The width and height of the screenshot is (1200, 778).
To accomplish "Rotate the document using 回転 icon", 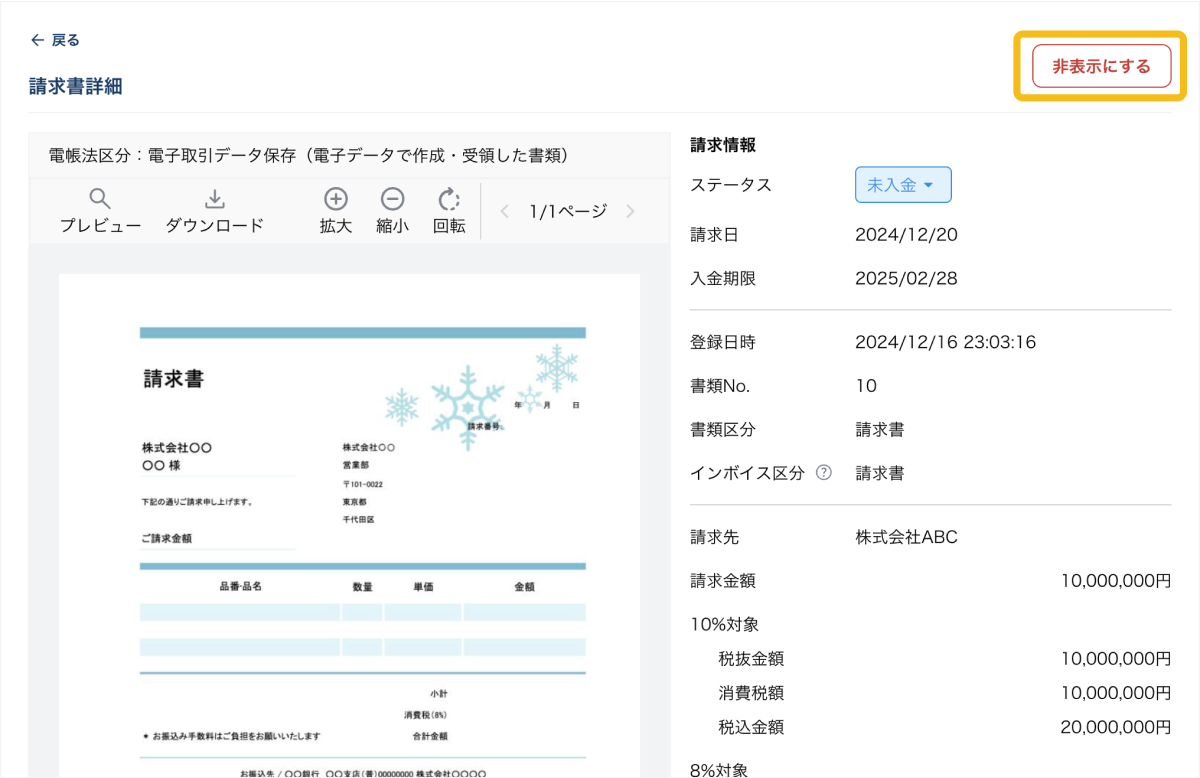I will click(x=449, y=199).
